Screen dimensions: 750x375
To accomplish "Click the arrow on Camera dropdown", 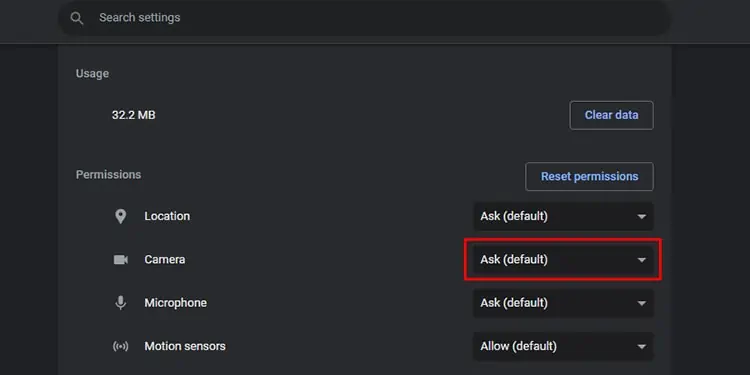I will point(641,260).
